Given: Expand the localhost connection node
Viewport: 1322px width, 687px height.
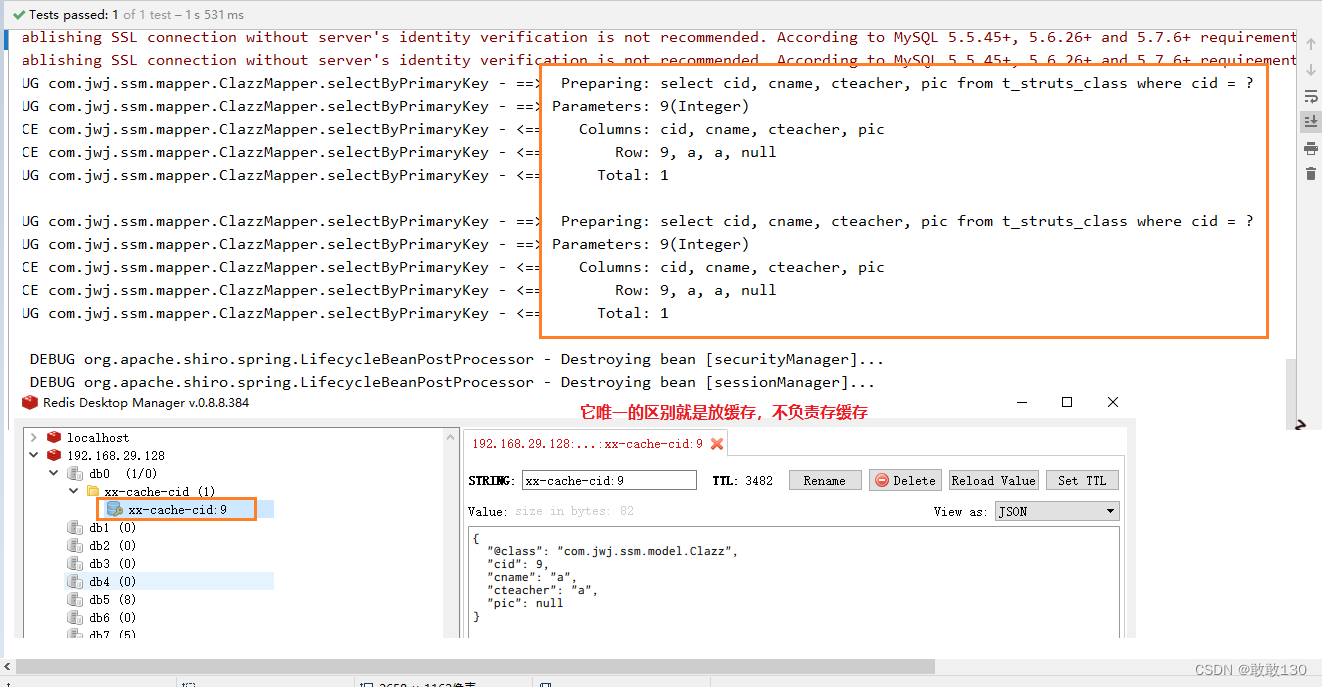Looking at the screenshot, I should [x=34, y=438].
